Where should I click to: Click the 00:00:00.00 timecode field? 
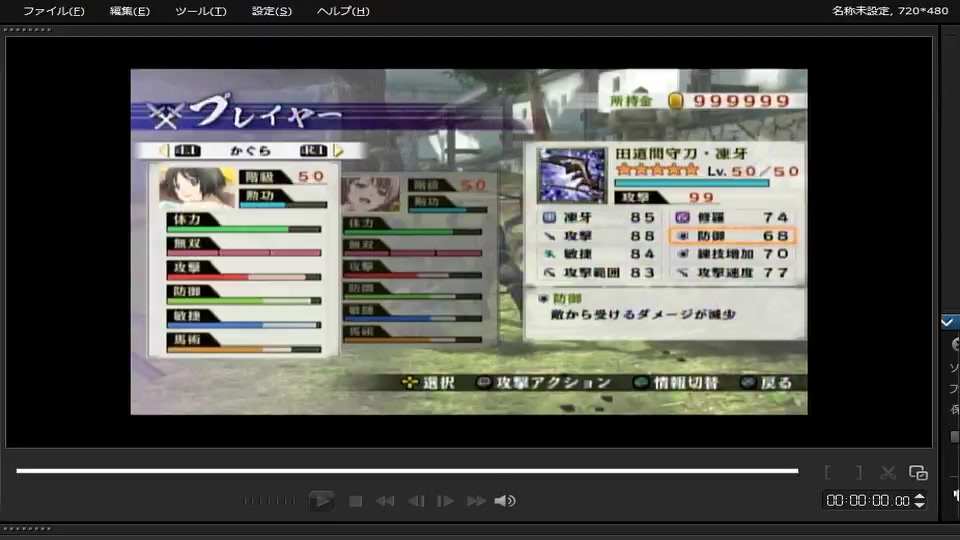pyautogui.click(x=867, y=501)
